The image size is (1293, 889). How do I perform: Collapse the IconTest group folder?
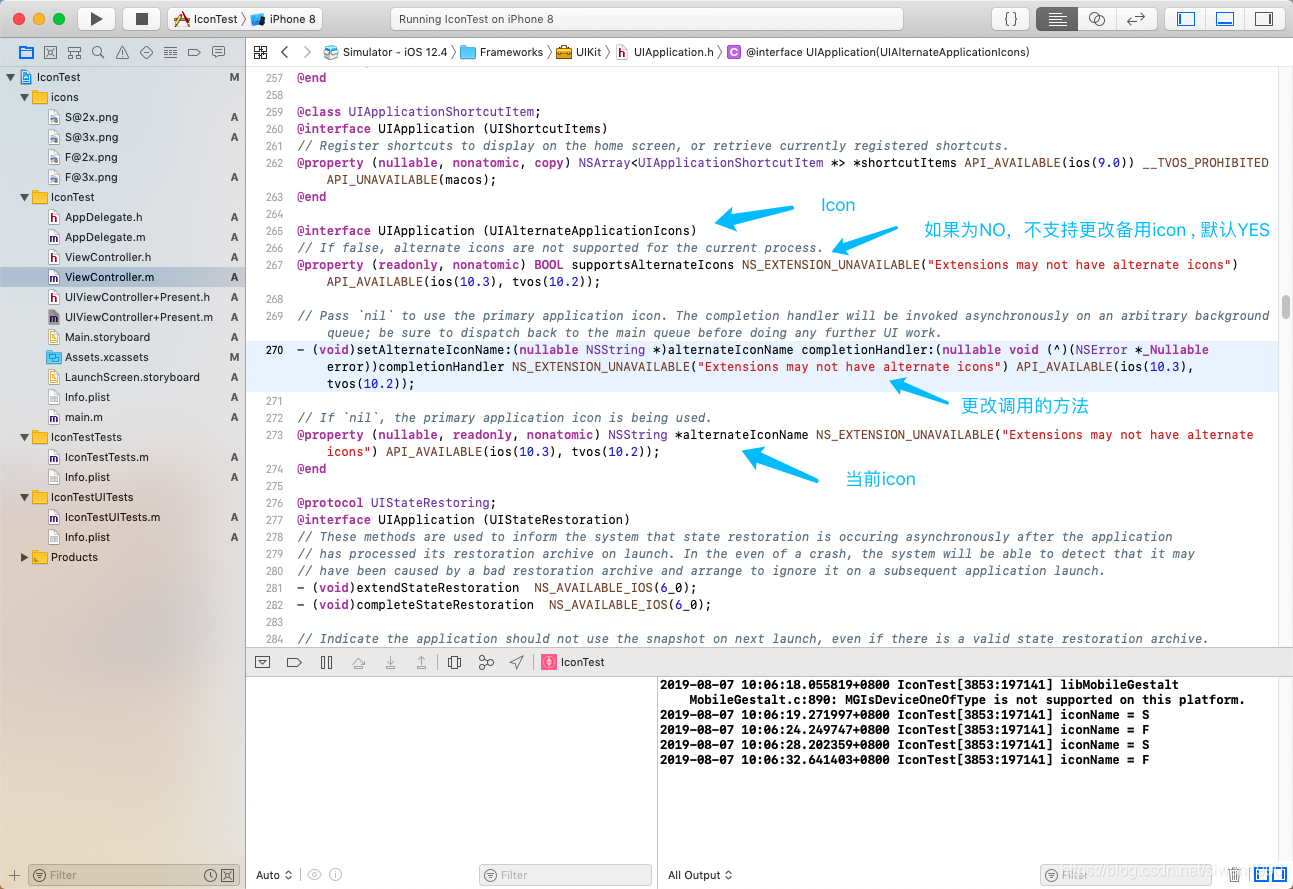click(x=25, y=197)
